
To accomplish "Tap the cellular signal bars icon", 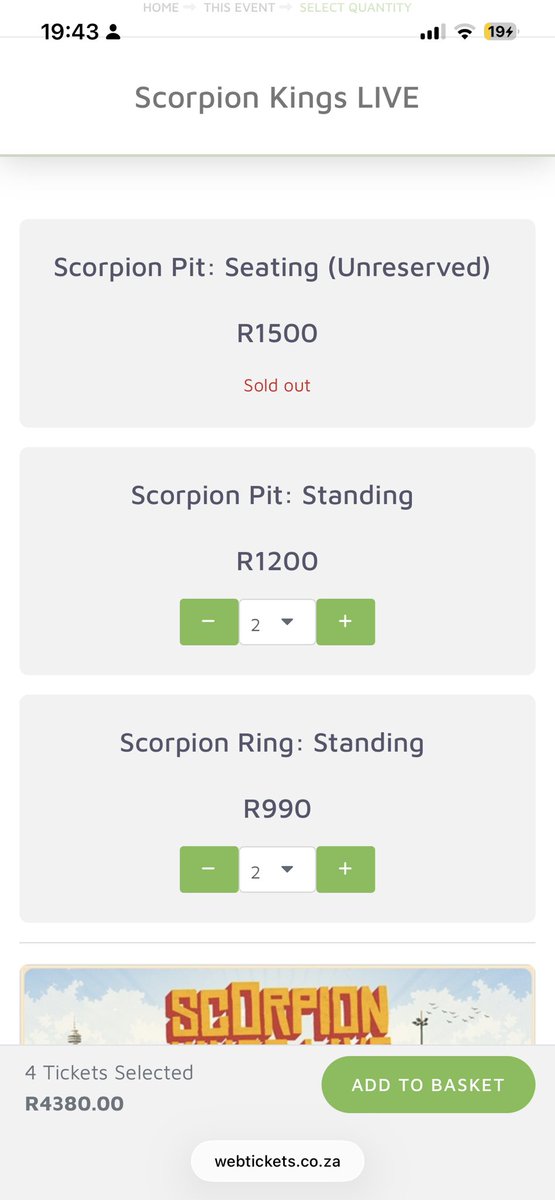I will tap(432, 32).
